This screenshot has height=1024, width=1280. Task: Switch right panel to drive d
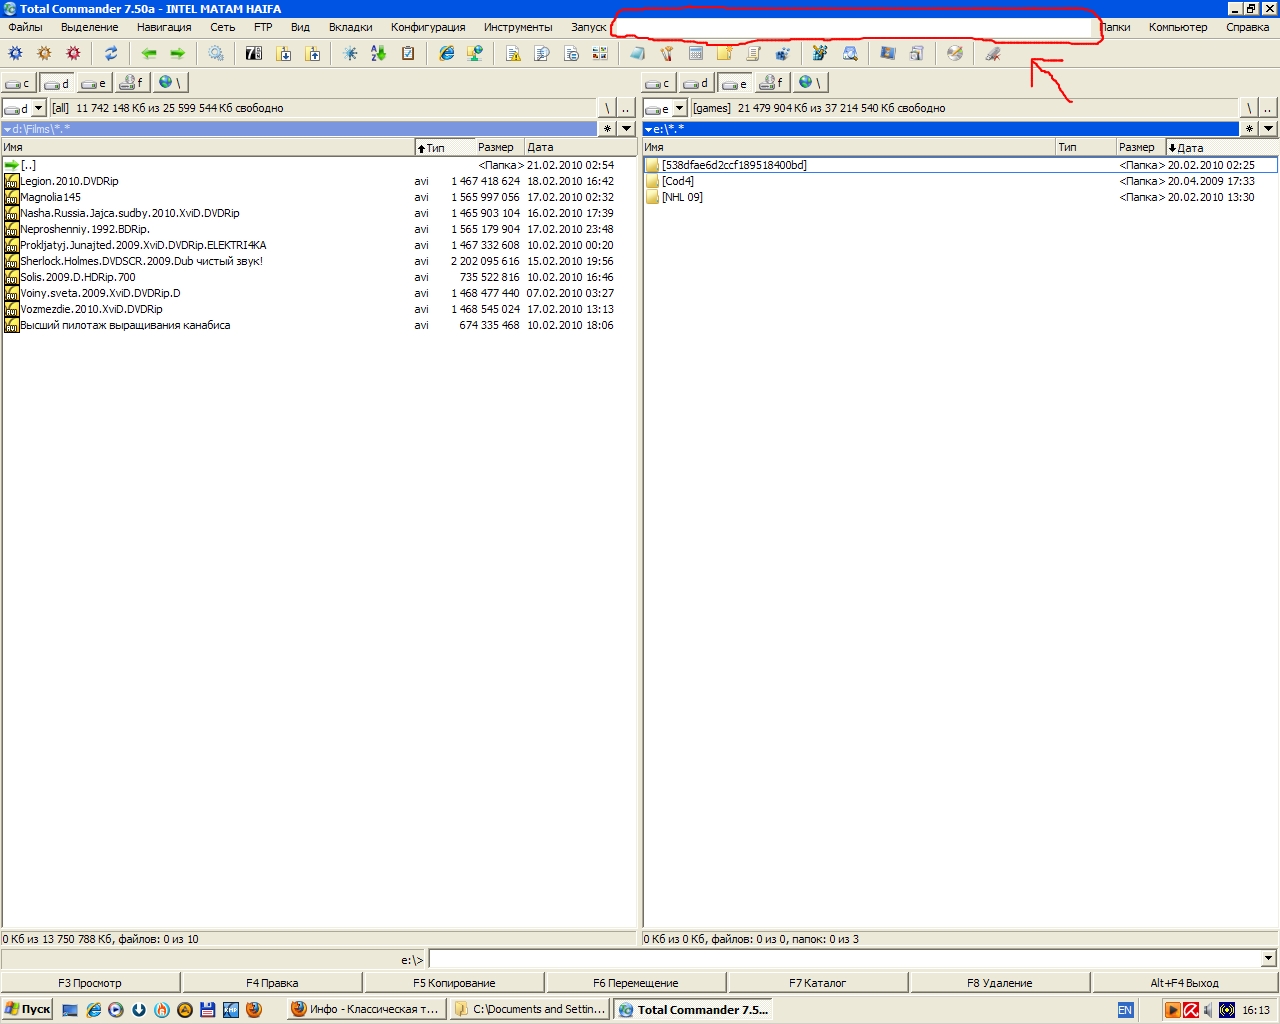[696, 84]
